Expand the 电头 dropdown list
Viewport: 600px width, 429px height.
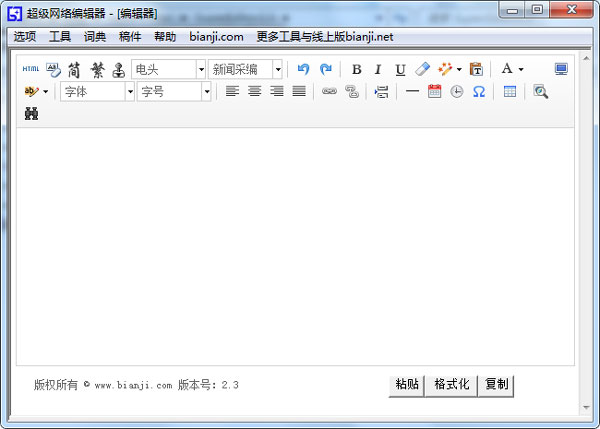coord(201,69)
